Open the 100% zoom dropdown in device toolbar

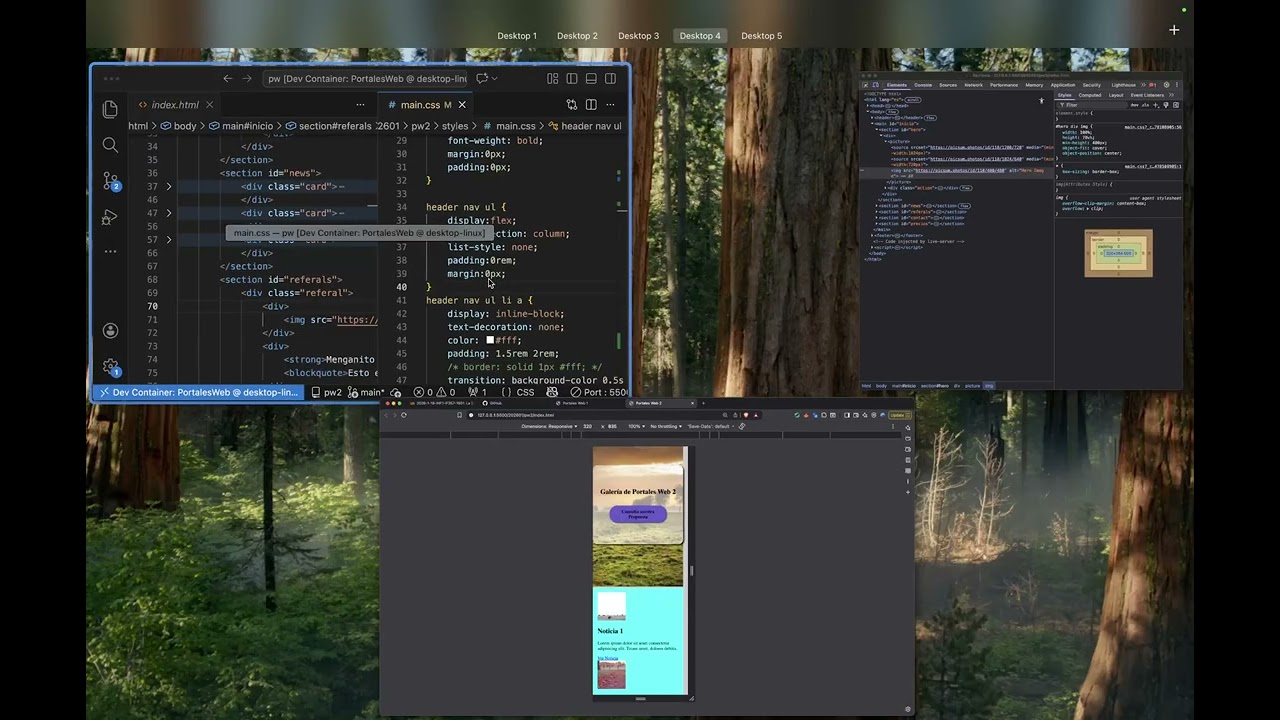click(x=635, y=426)
